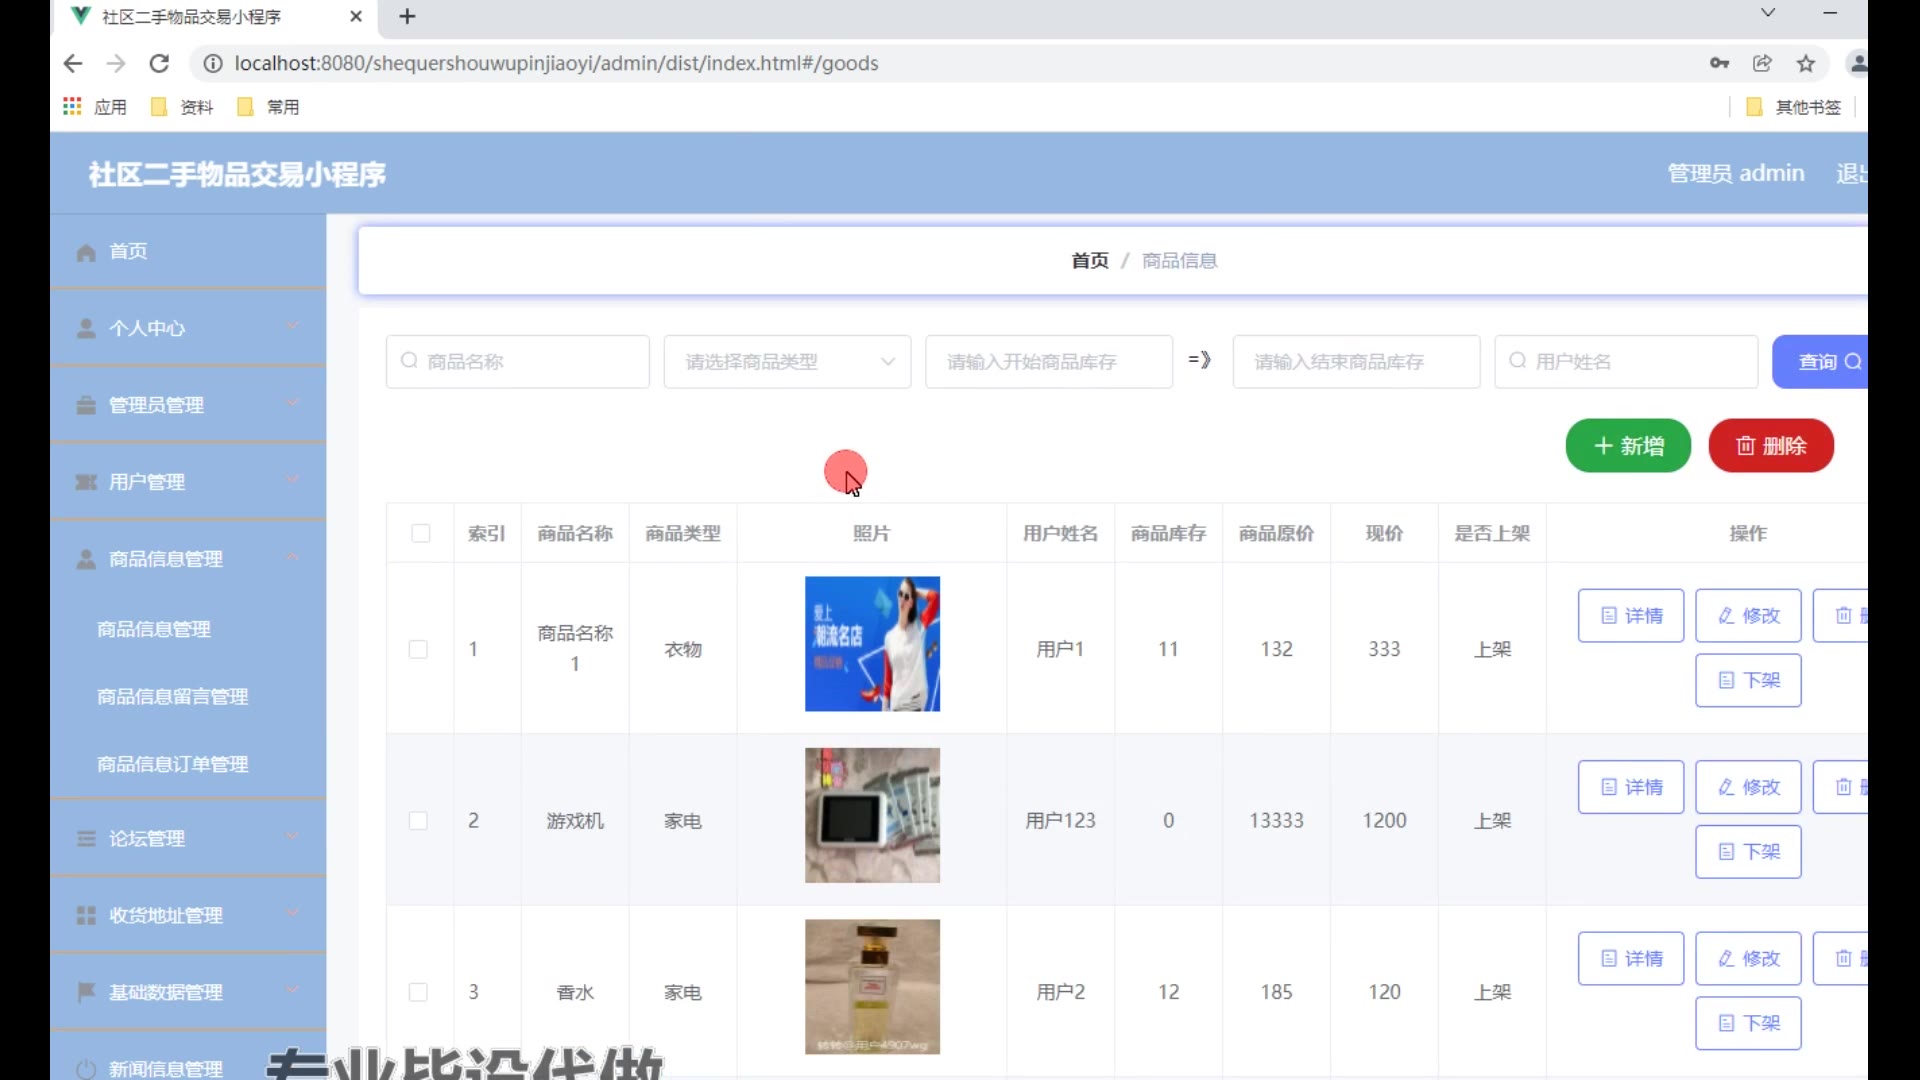Expand 收货地址管理 menu chevron
Viewport: 1920px width, 1080px height.
coord(292,913)
